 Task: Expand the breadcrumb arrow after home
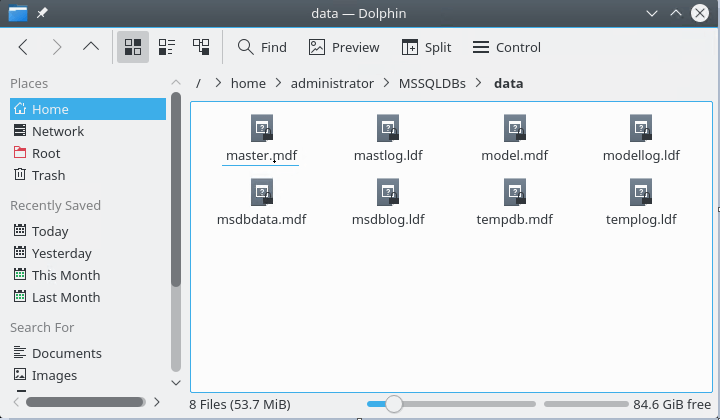(278, 84)
